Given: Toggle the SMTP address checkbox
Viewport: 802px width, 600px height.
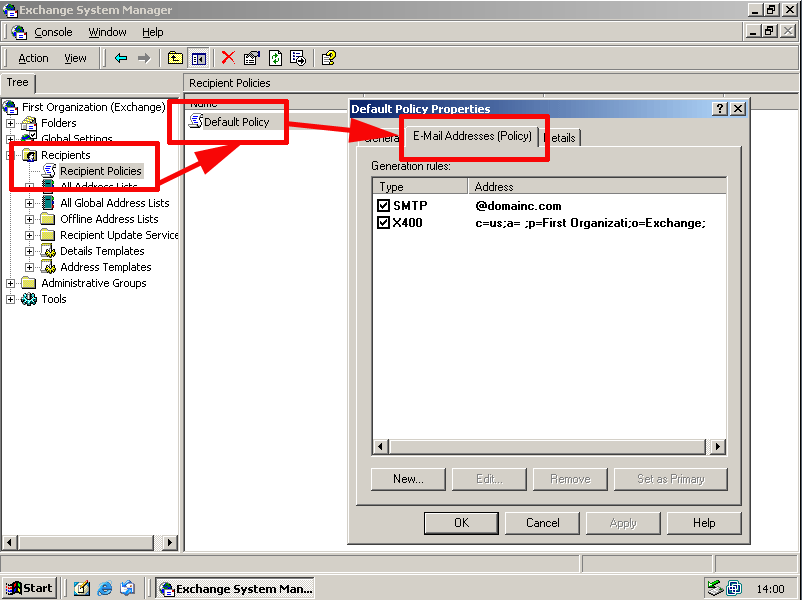Looking at the screenshot, I should [x=383, y=206].
